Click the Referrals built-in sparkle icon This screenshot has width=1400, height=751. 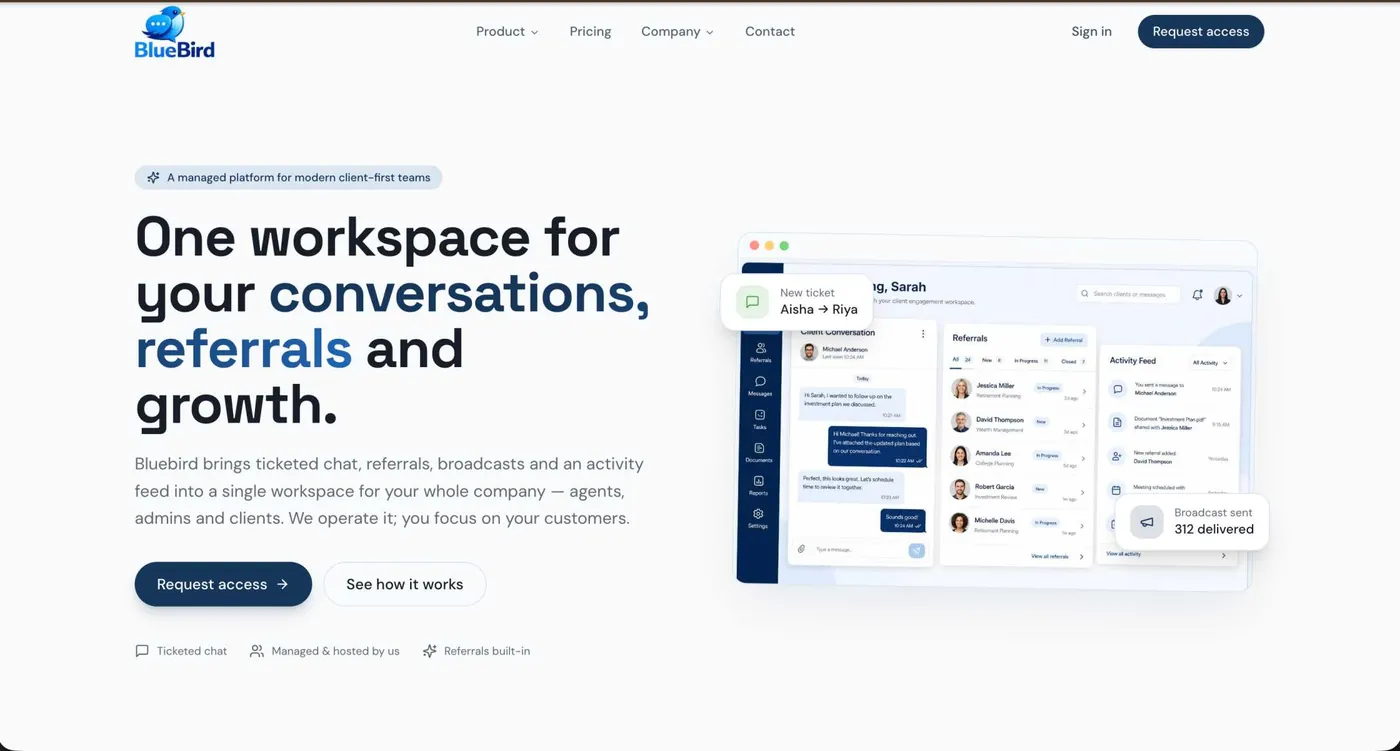(x=430, y=651)
